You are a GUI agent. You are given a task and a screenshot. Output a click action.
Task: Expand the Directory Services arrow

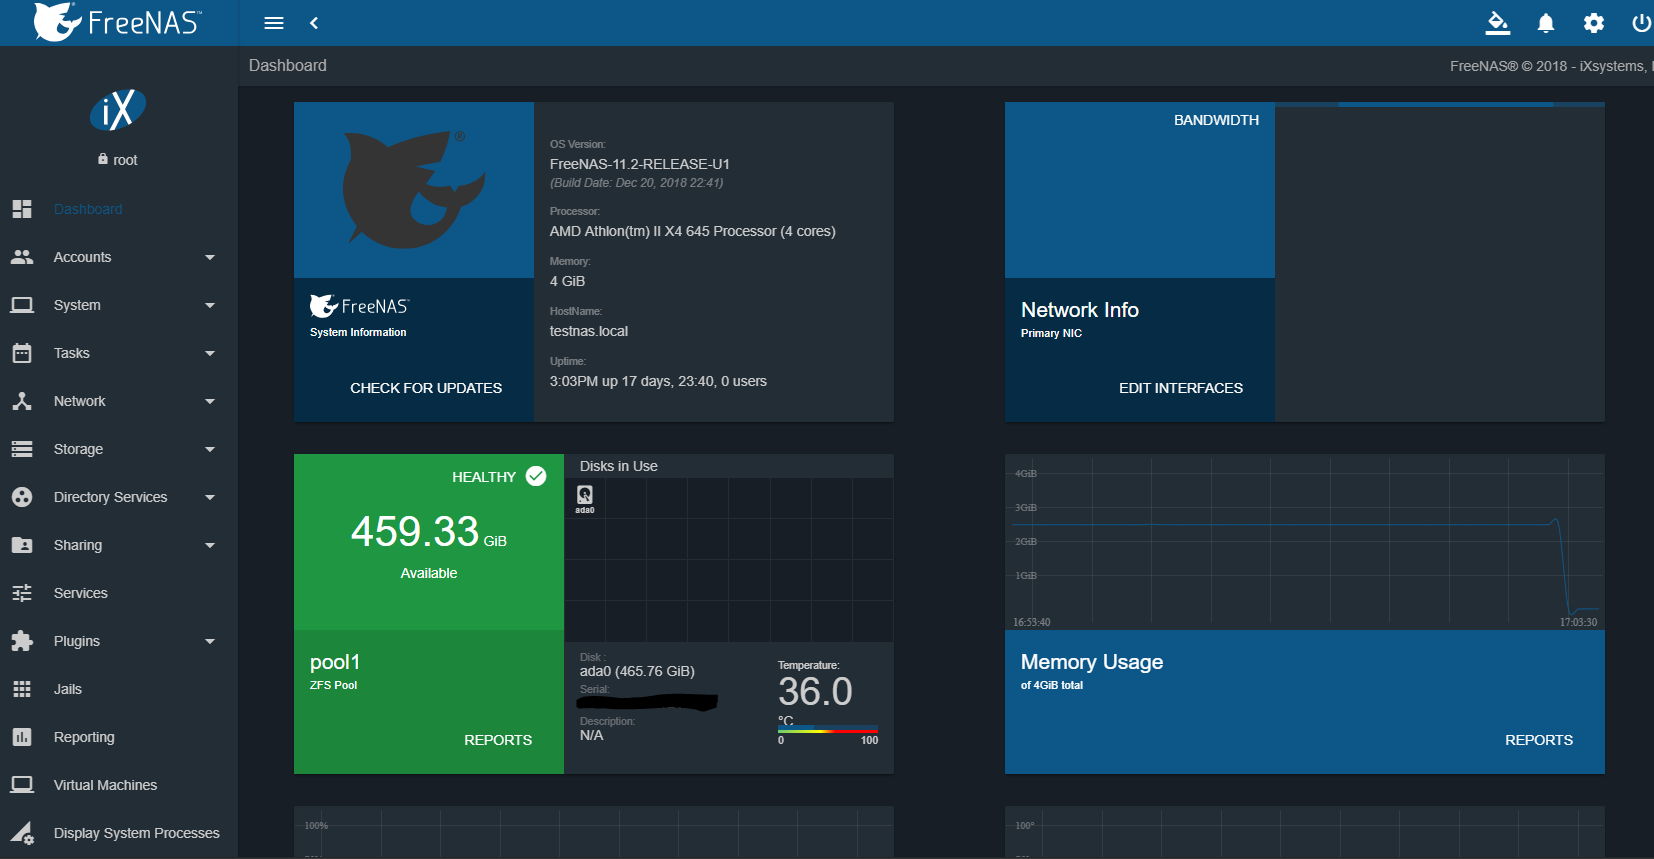tap(210, 497)
